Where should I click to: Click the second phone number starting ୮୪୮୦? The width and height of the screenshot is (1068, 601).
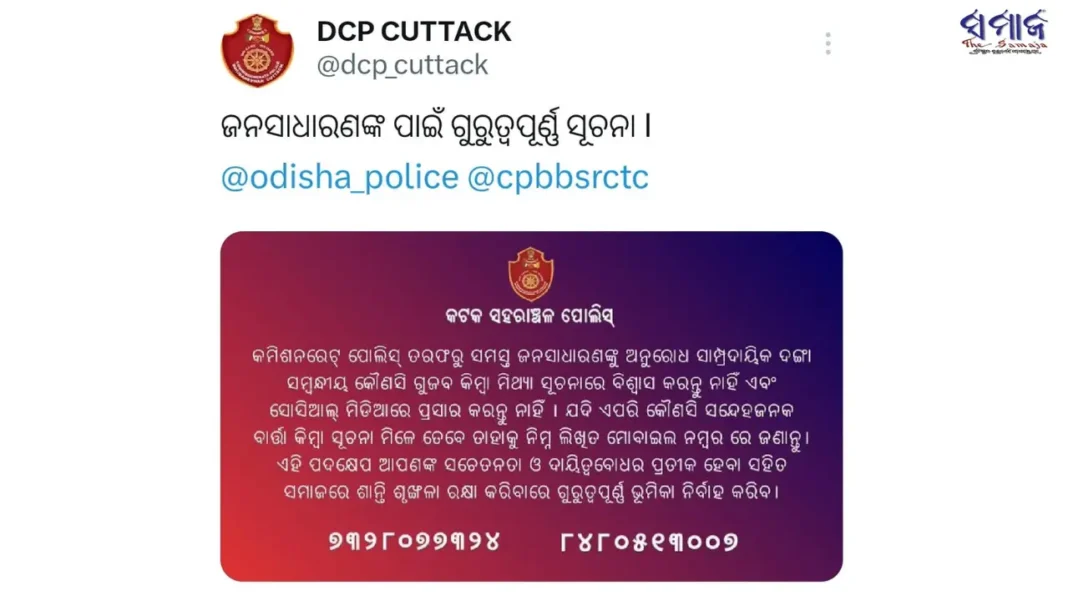(x=649, y=542)
